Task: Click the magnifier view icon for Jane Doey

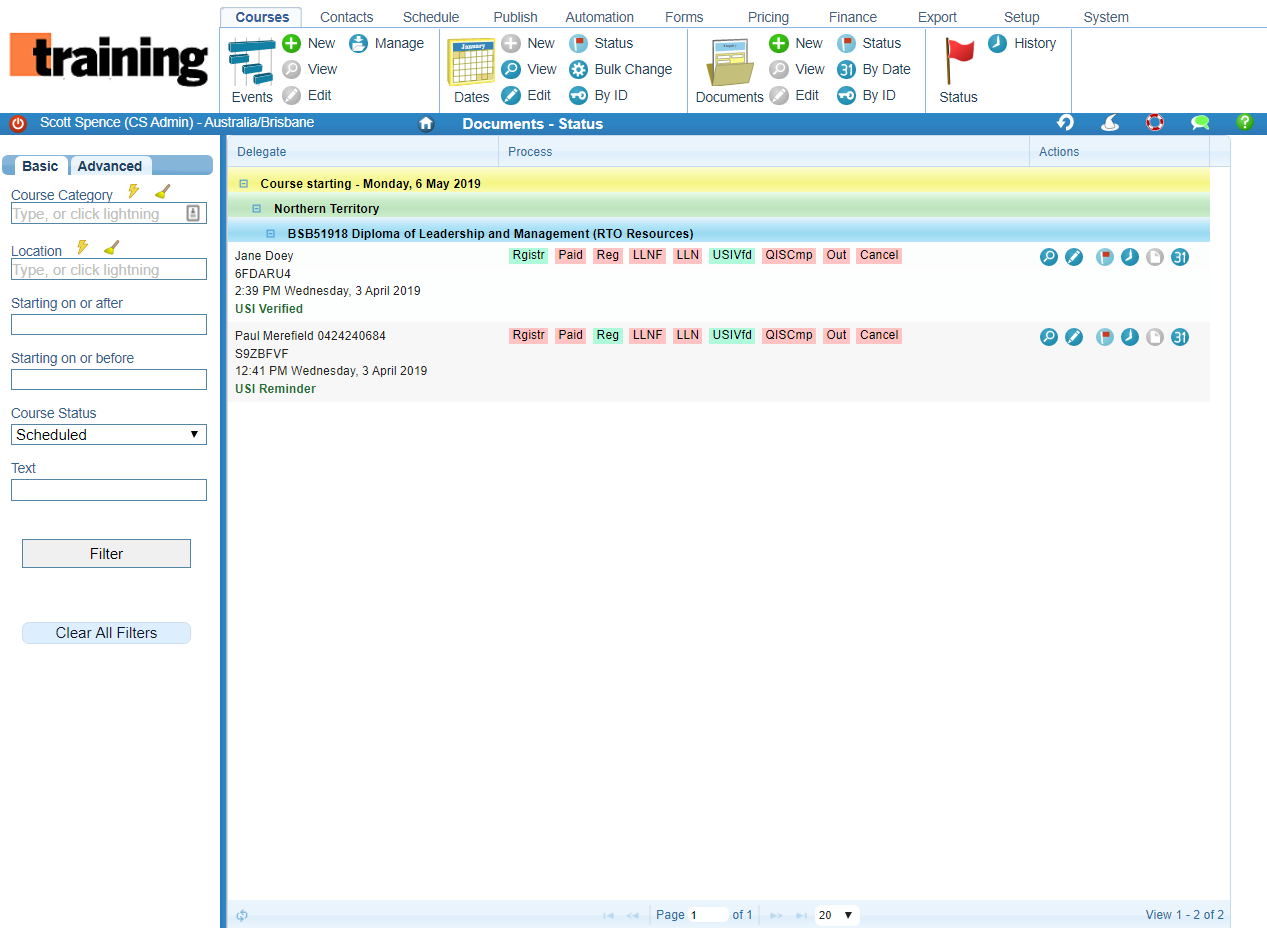Action: tap(1049, 257)
